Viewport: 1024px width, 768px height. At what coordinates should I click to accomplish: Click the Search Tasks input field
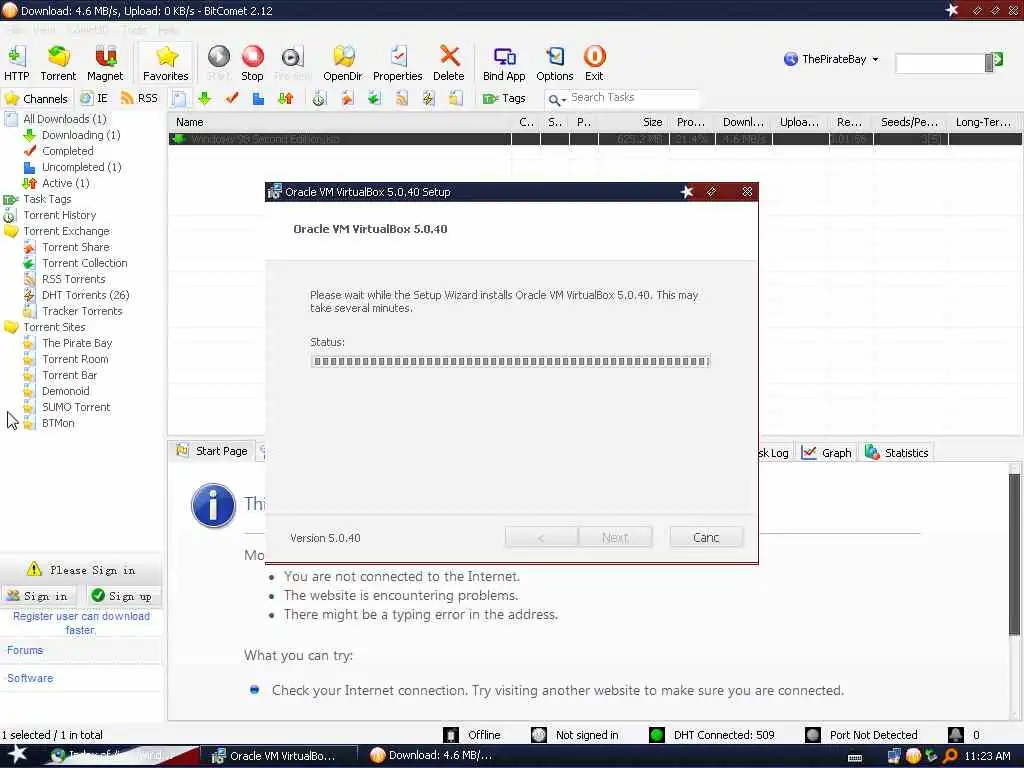tap(633, 98)
